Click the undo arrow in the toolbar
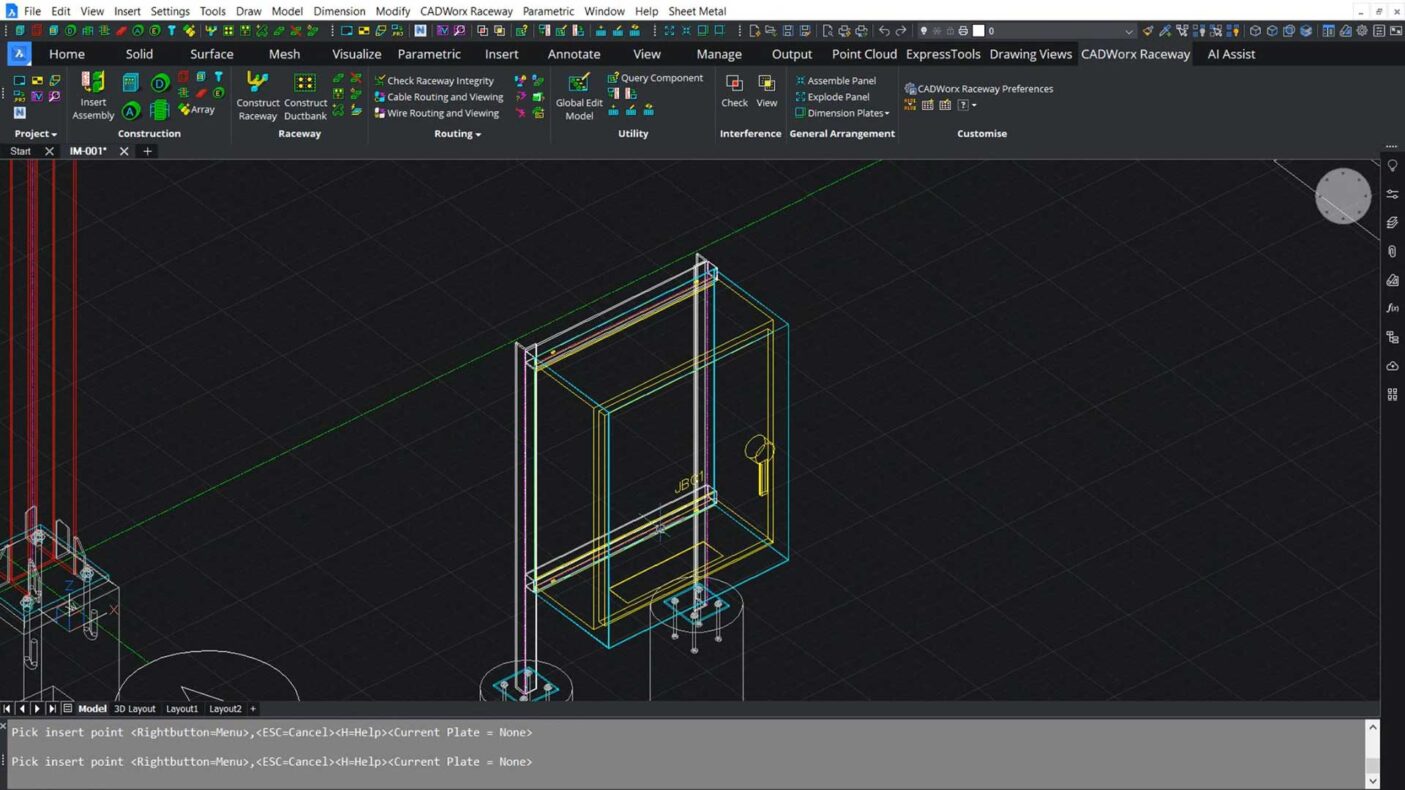The height and width of the screenshot is (790, 1405). pyautogui.click(x=884, y=31)
